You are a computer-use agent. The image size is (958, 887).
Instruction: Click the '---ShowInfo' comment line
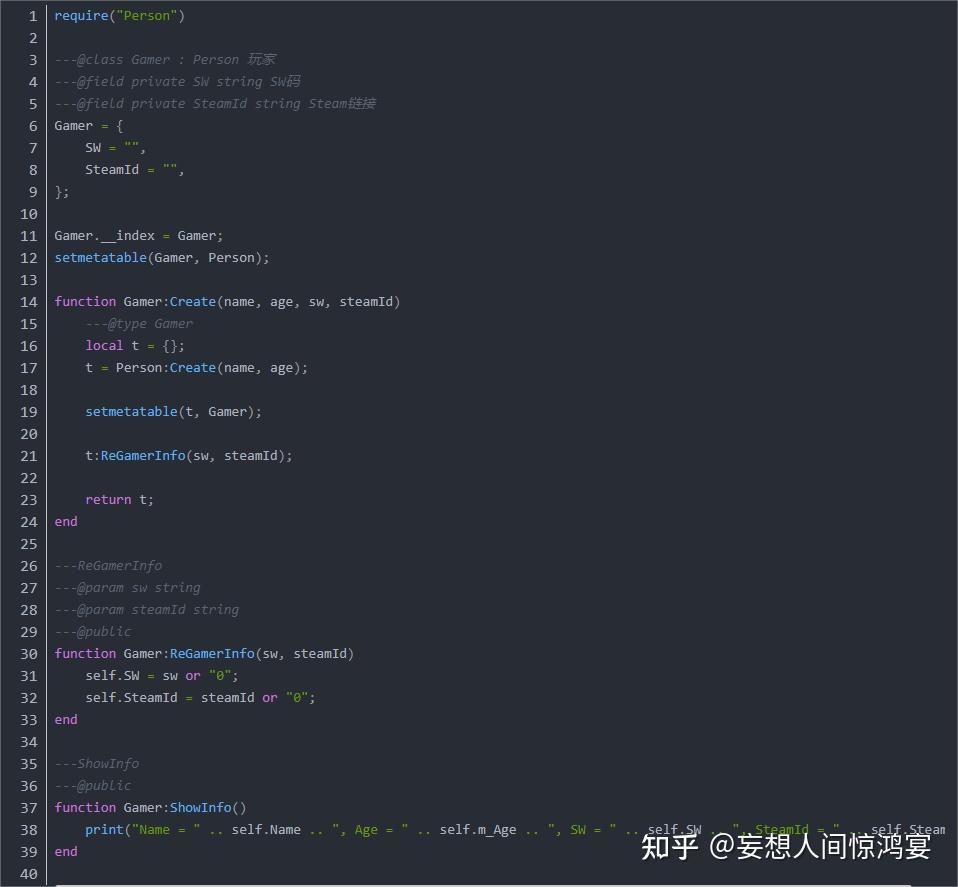coord(97,764)
